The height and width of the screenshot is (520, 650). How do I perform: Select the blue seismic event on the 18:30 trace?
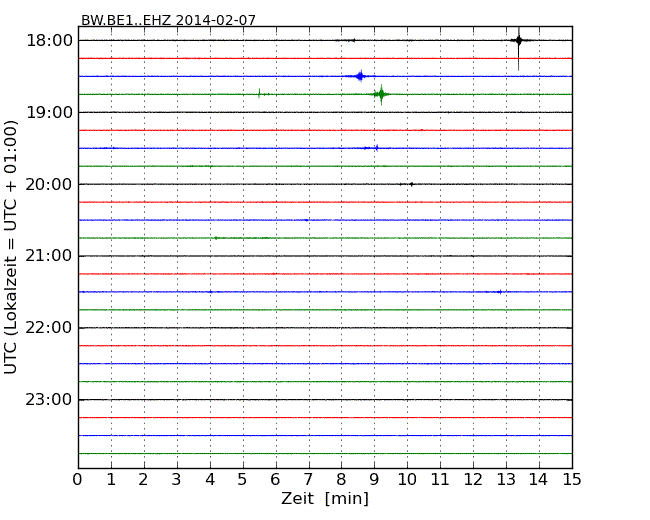point(360,76)
